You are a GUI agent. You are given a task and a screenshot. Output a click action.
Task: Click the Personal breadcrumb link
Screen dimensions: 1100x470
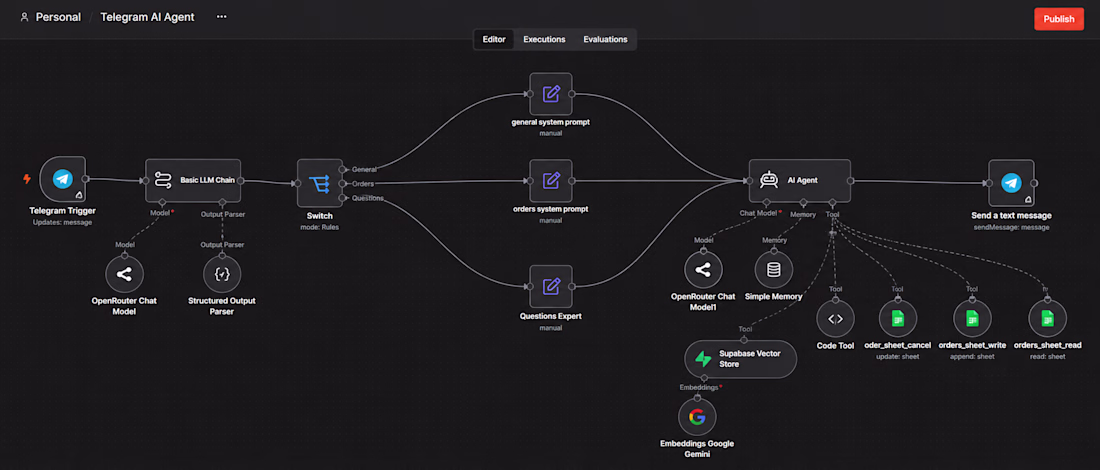(58, 17)
